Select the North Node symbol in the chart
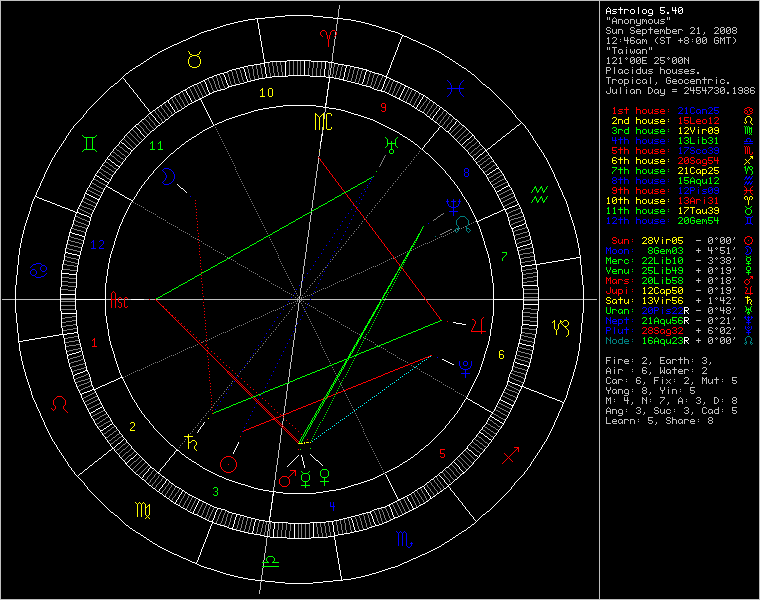The width and height of the screenshot is (760, 600). tap(463, 224)
